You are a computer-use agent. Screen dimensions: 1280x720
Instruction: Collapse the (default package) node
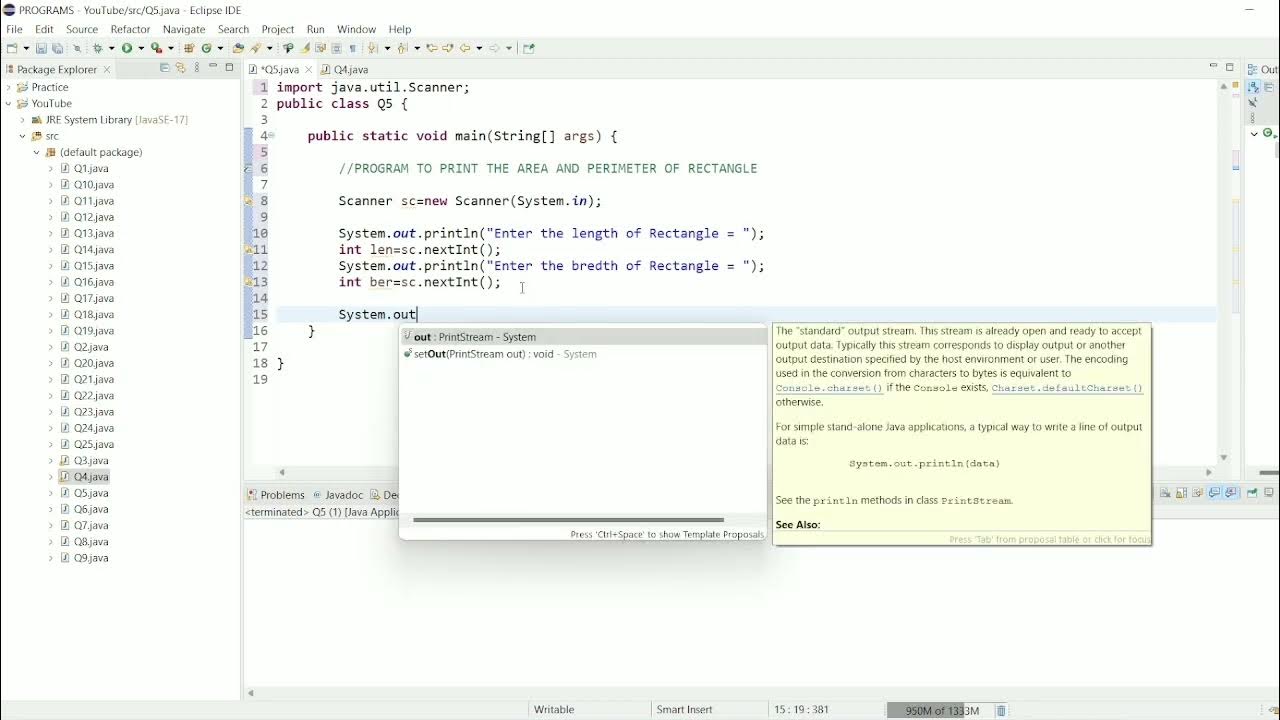(x=37, y=152)
